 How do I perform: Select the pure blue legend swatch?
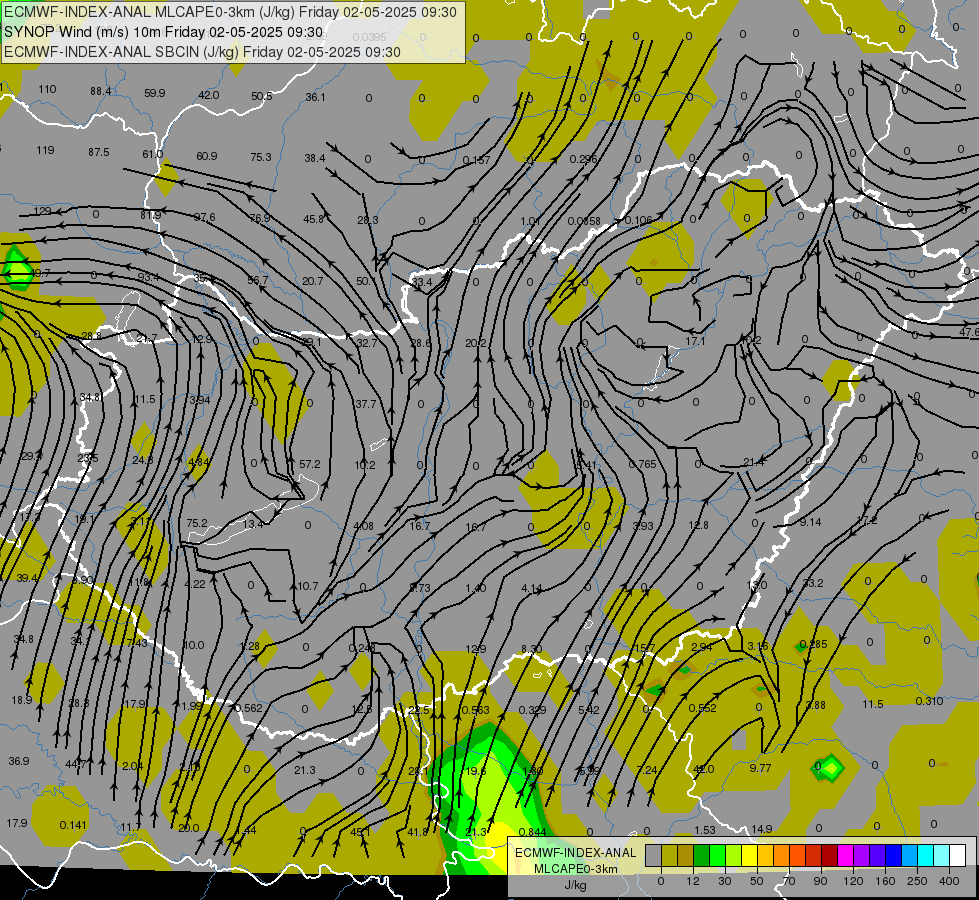coord(894,856)
